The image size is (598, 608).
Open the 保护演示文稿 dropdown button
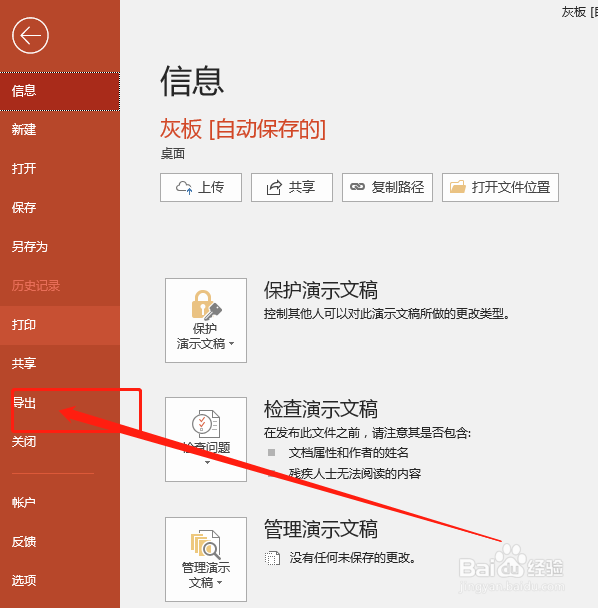tap(206, 320)
